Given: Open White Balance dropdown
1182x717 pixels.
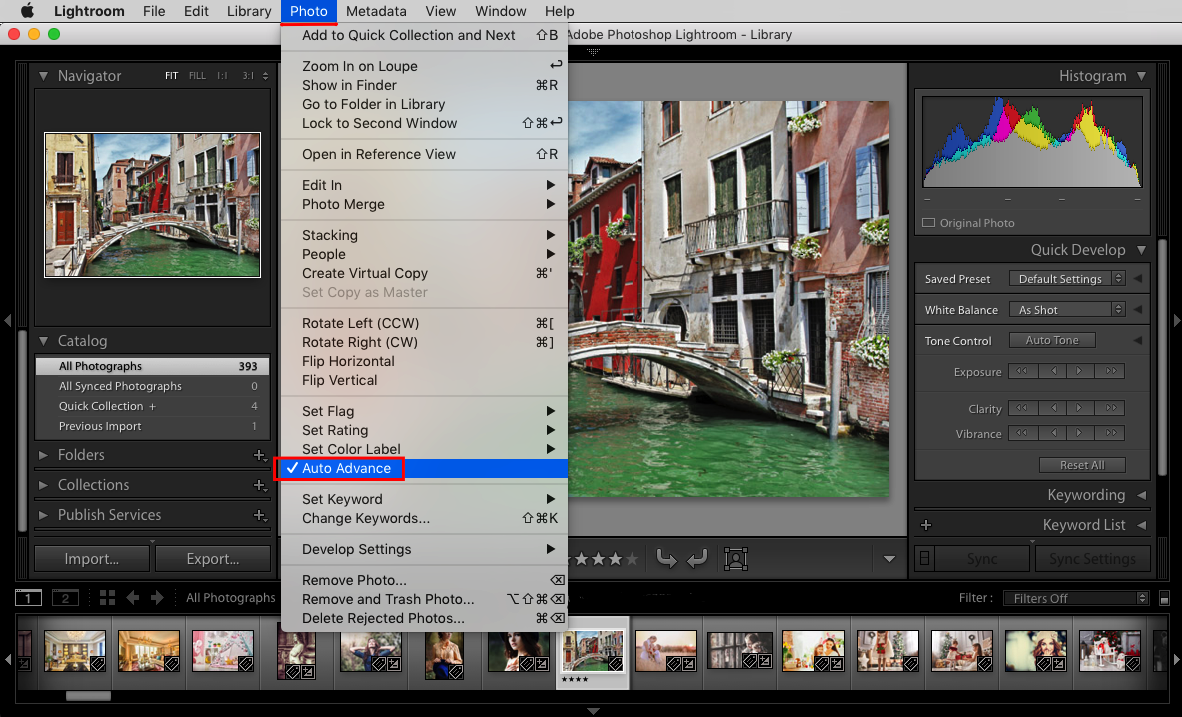Looking at the screenshot, I should [x=1067, y=310].
